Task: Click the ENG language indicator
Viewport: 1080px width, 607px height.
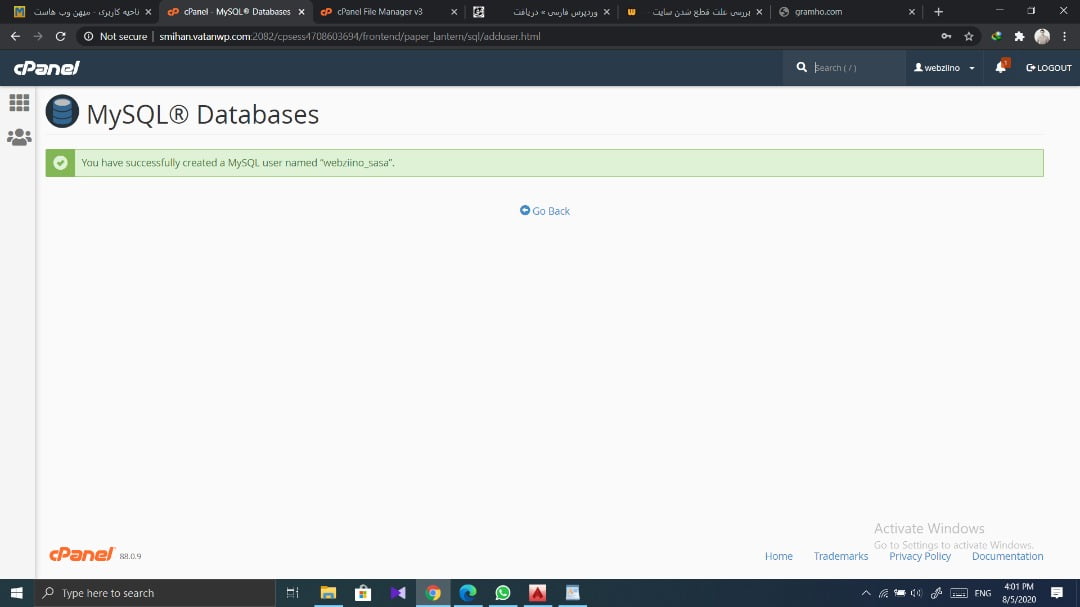Action: [983, 593]
